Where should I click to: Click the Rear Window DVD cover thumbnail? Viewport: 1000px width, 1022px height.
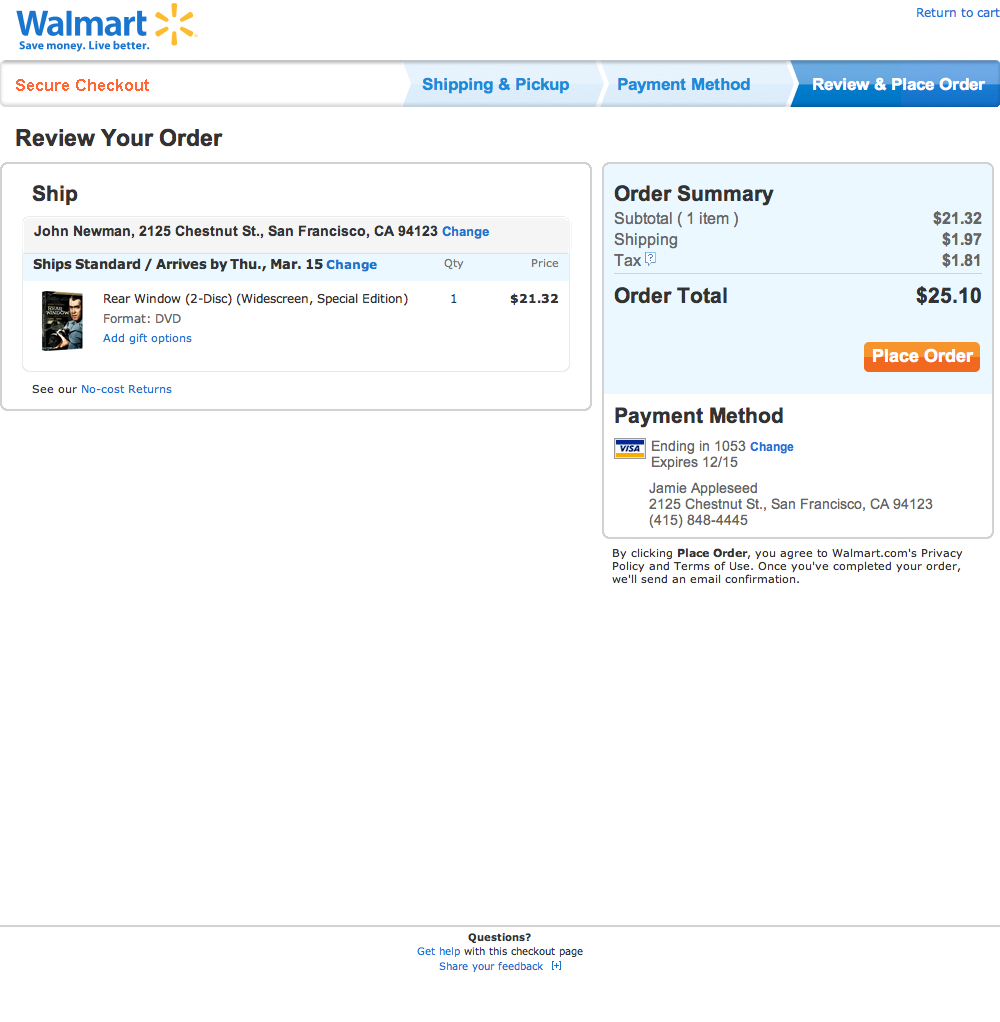coord(63,320)
